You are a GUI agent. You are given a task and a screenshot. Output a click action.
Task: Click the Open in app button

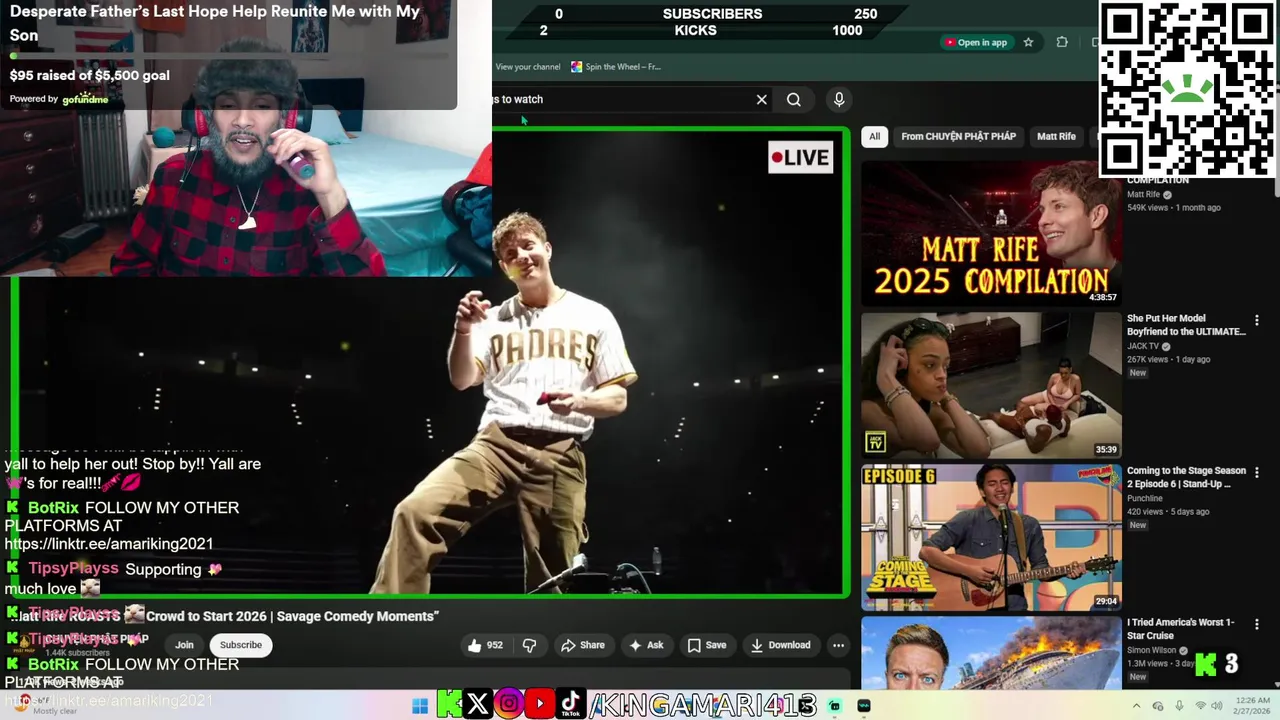tap(975, 42)
